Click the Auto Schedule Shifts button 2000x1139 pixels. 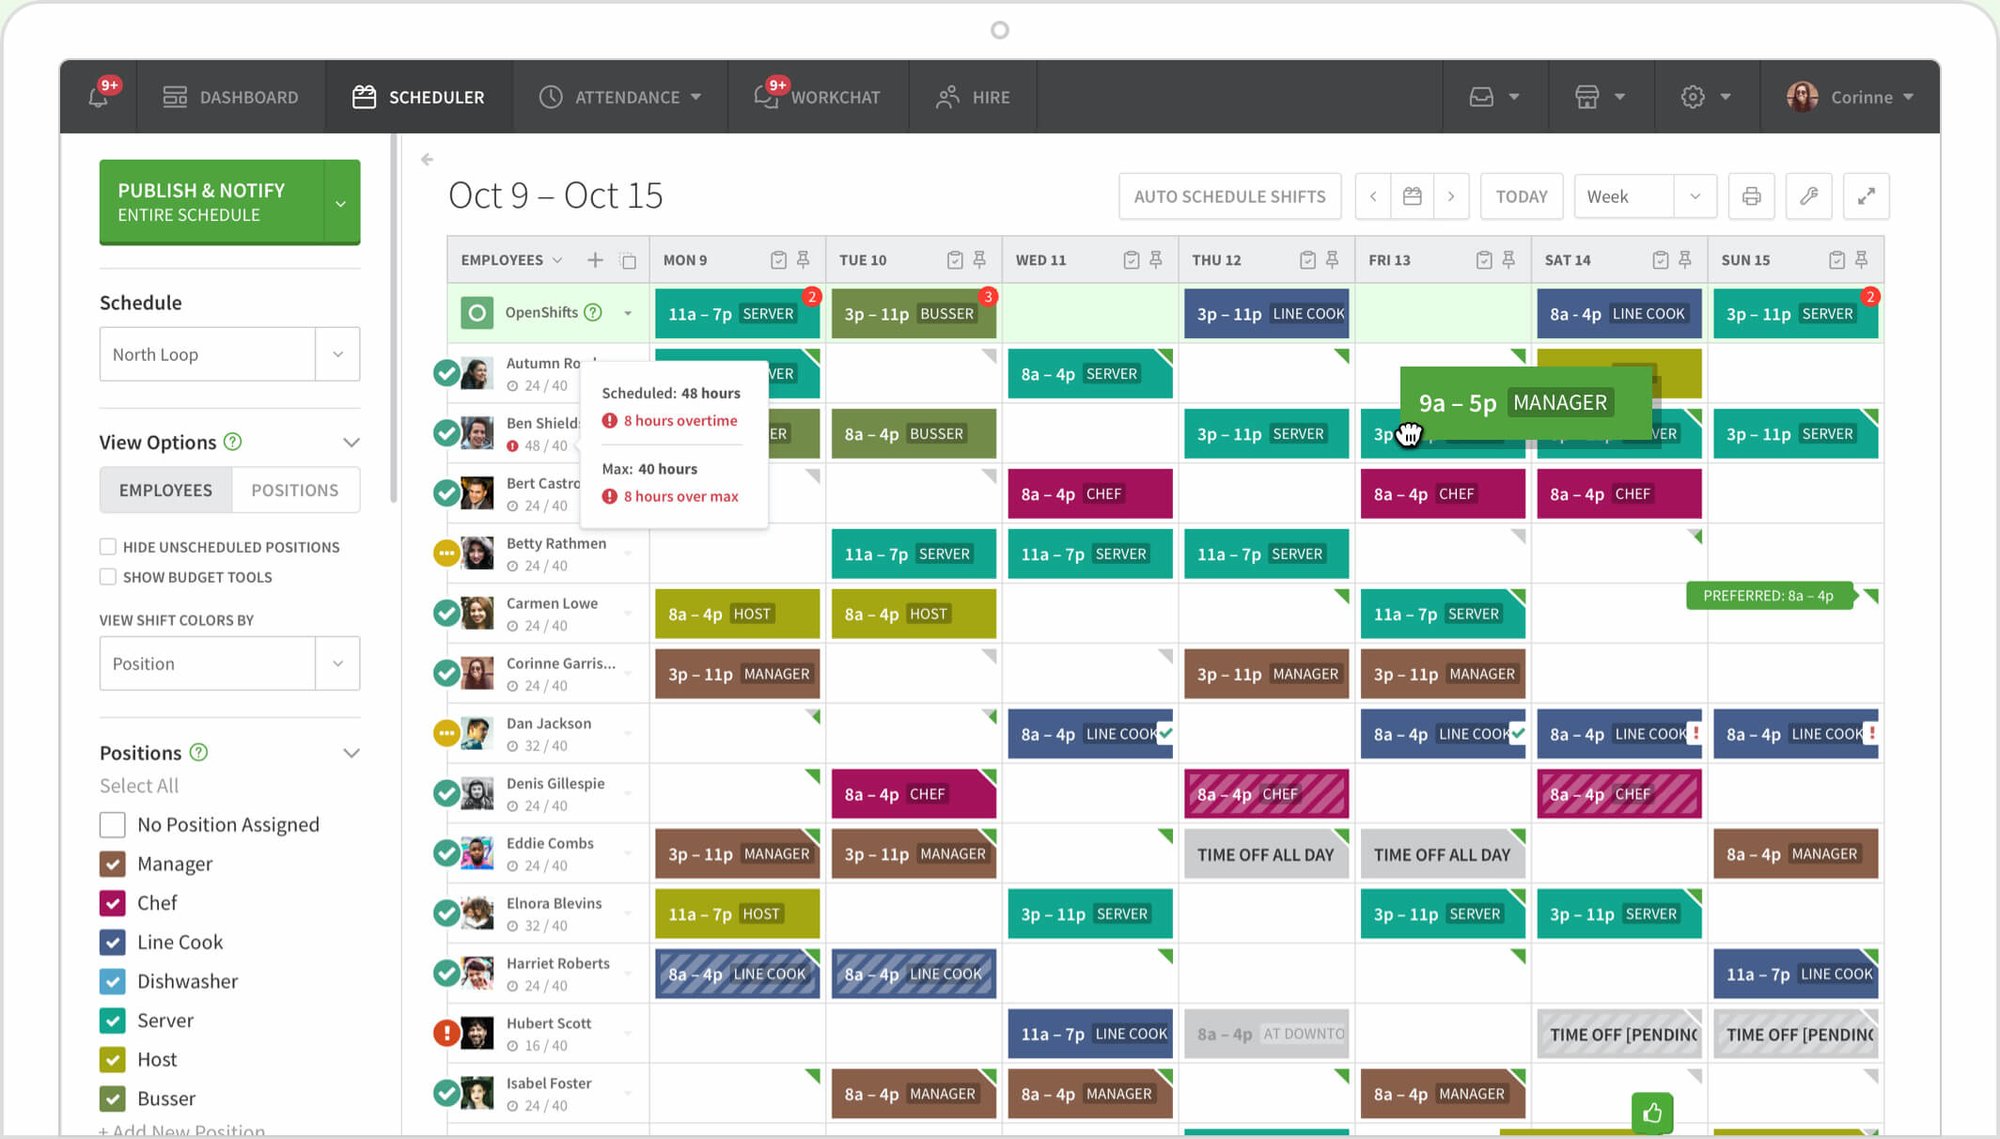[x=1228, y=195]
